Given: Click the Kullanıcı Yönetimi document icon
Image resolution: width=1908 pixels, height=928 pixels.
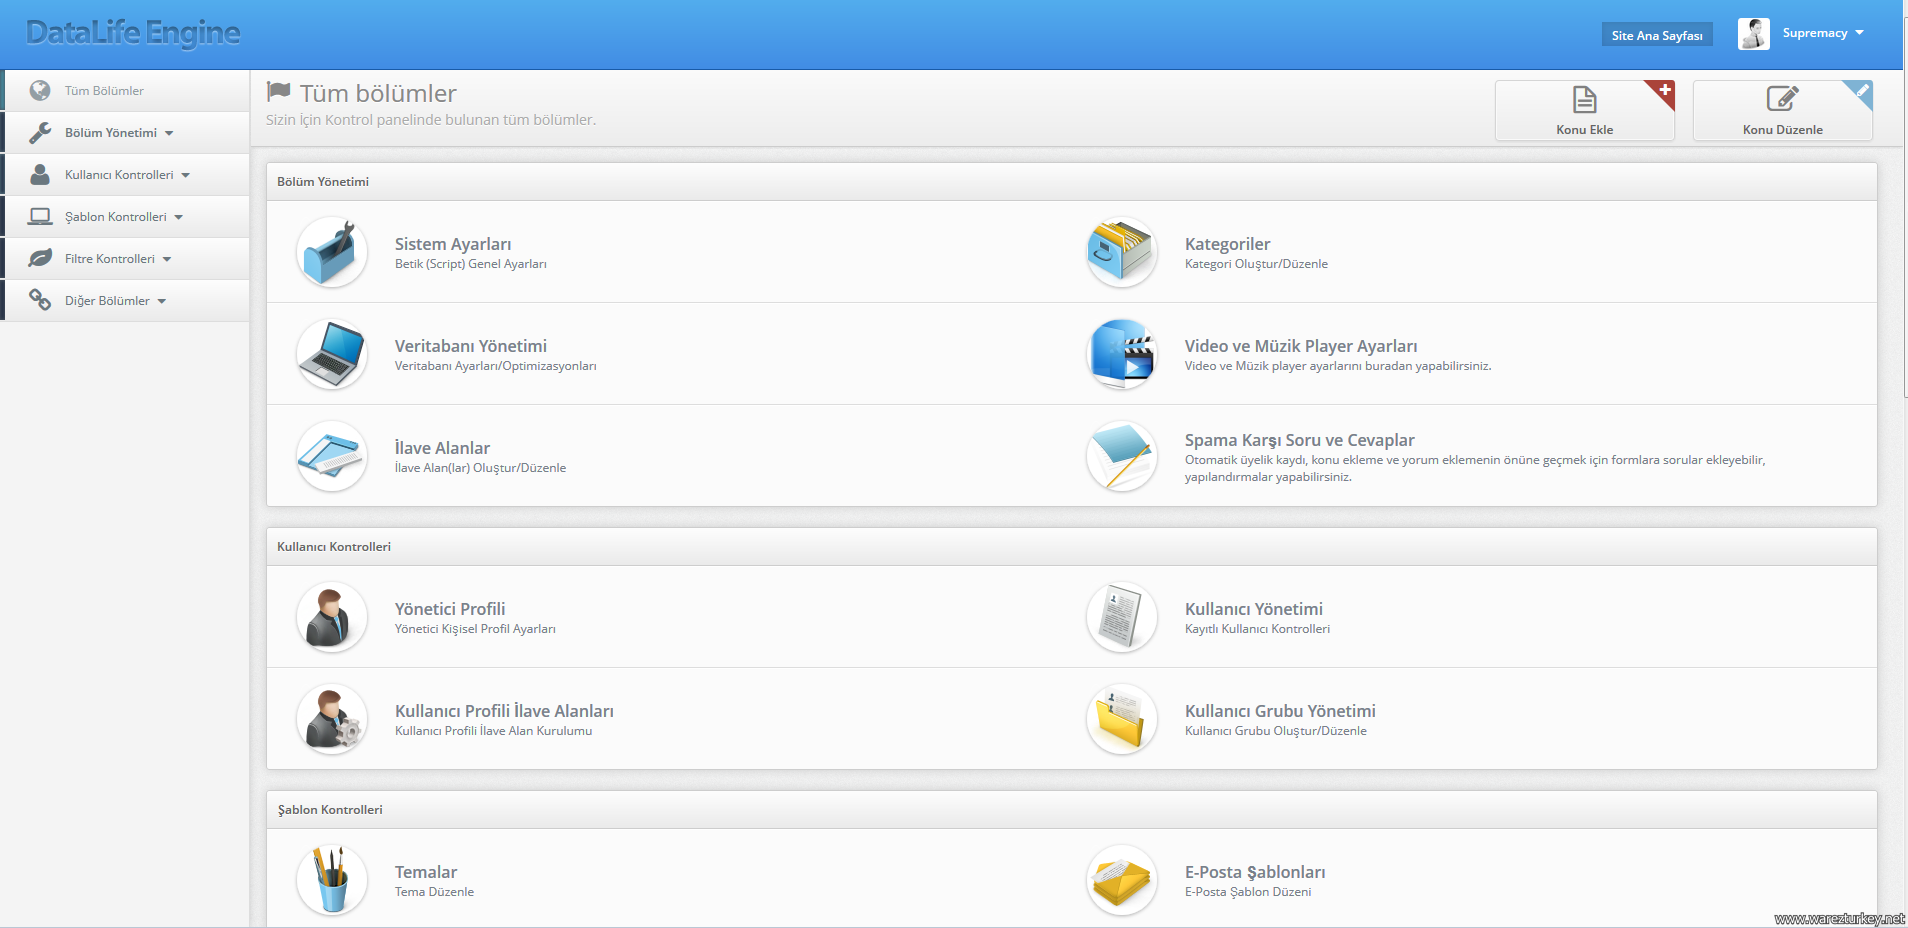Looking at the screenshot, I should [x=1122, y=617].
